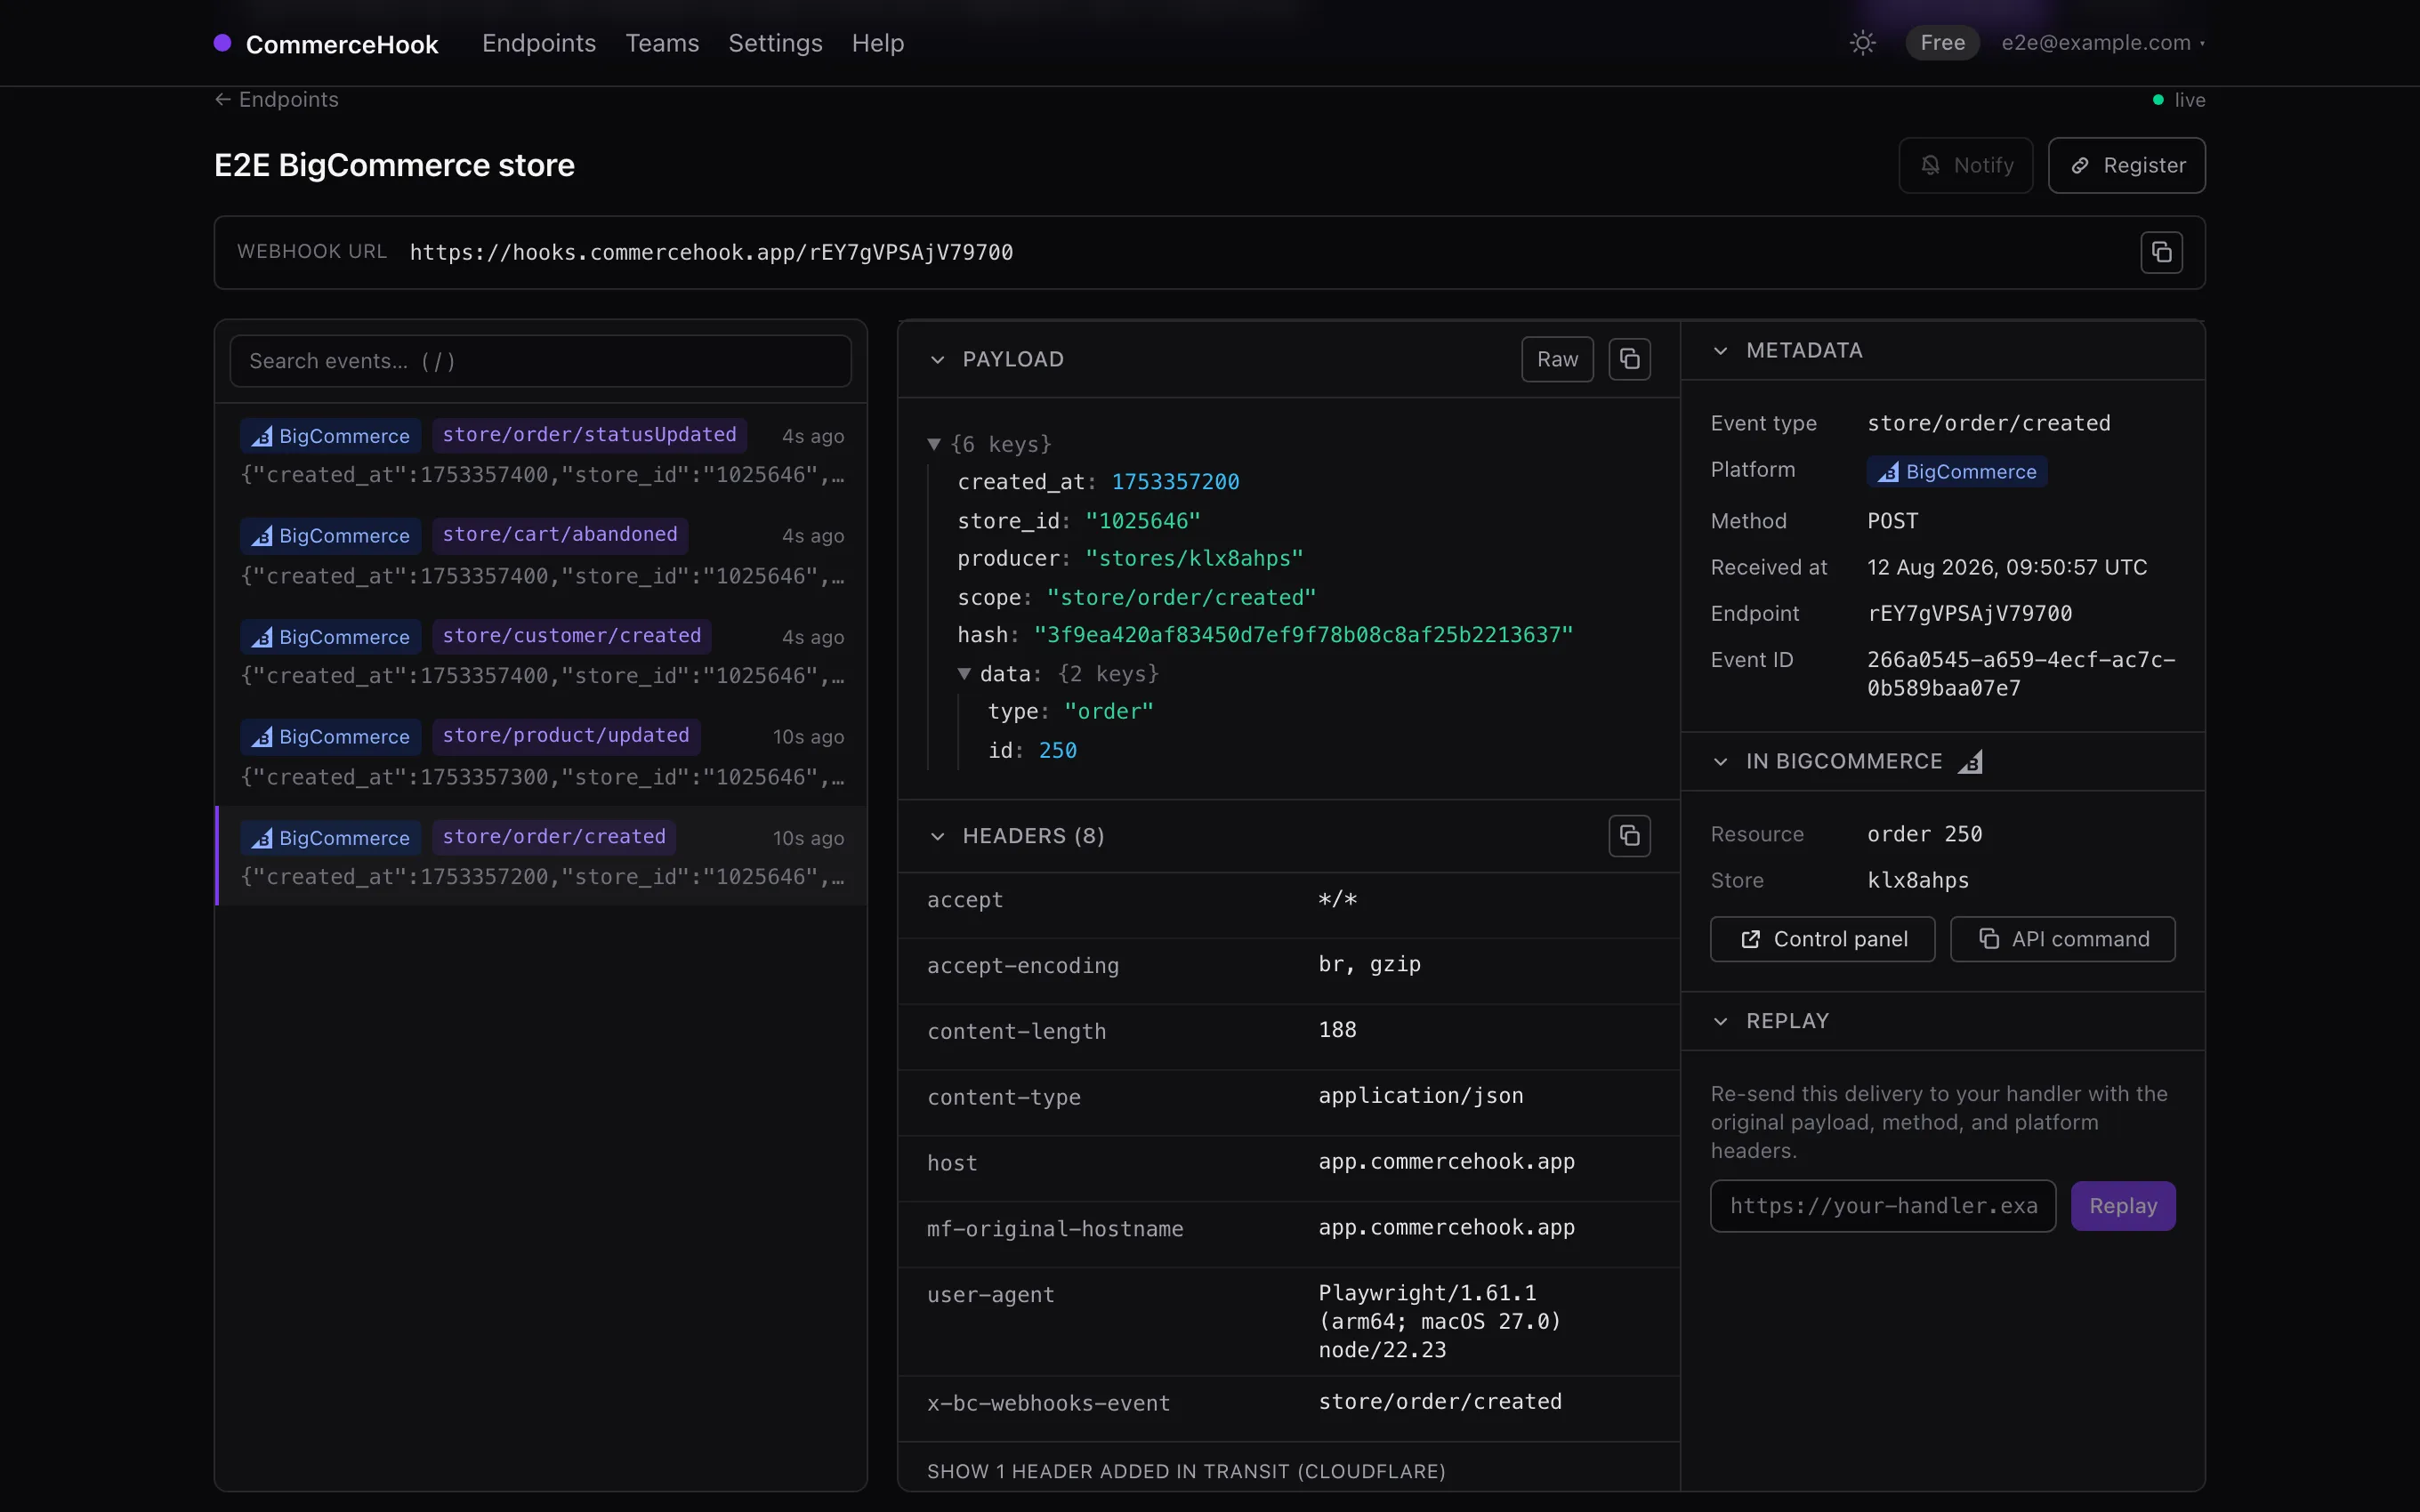Select the store/customer/created event tag
2420x1512 pixels.
click(x=572, y=636)
